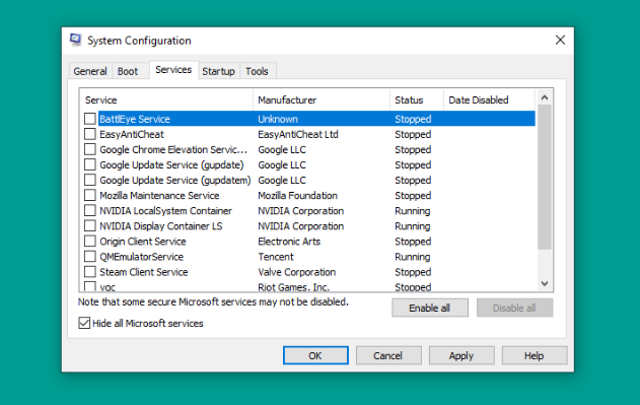
Task: Check NVIDIA Display Container LS checkbox
Action: pyautogui.click(x=90, y=226)
